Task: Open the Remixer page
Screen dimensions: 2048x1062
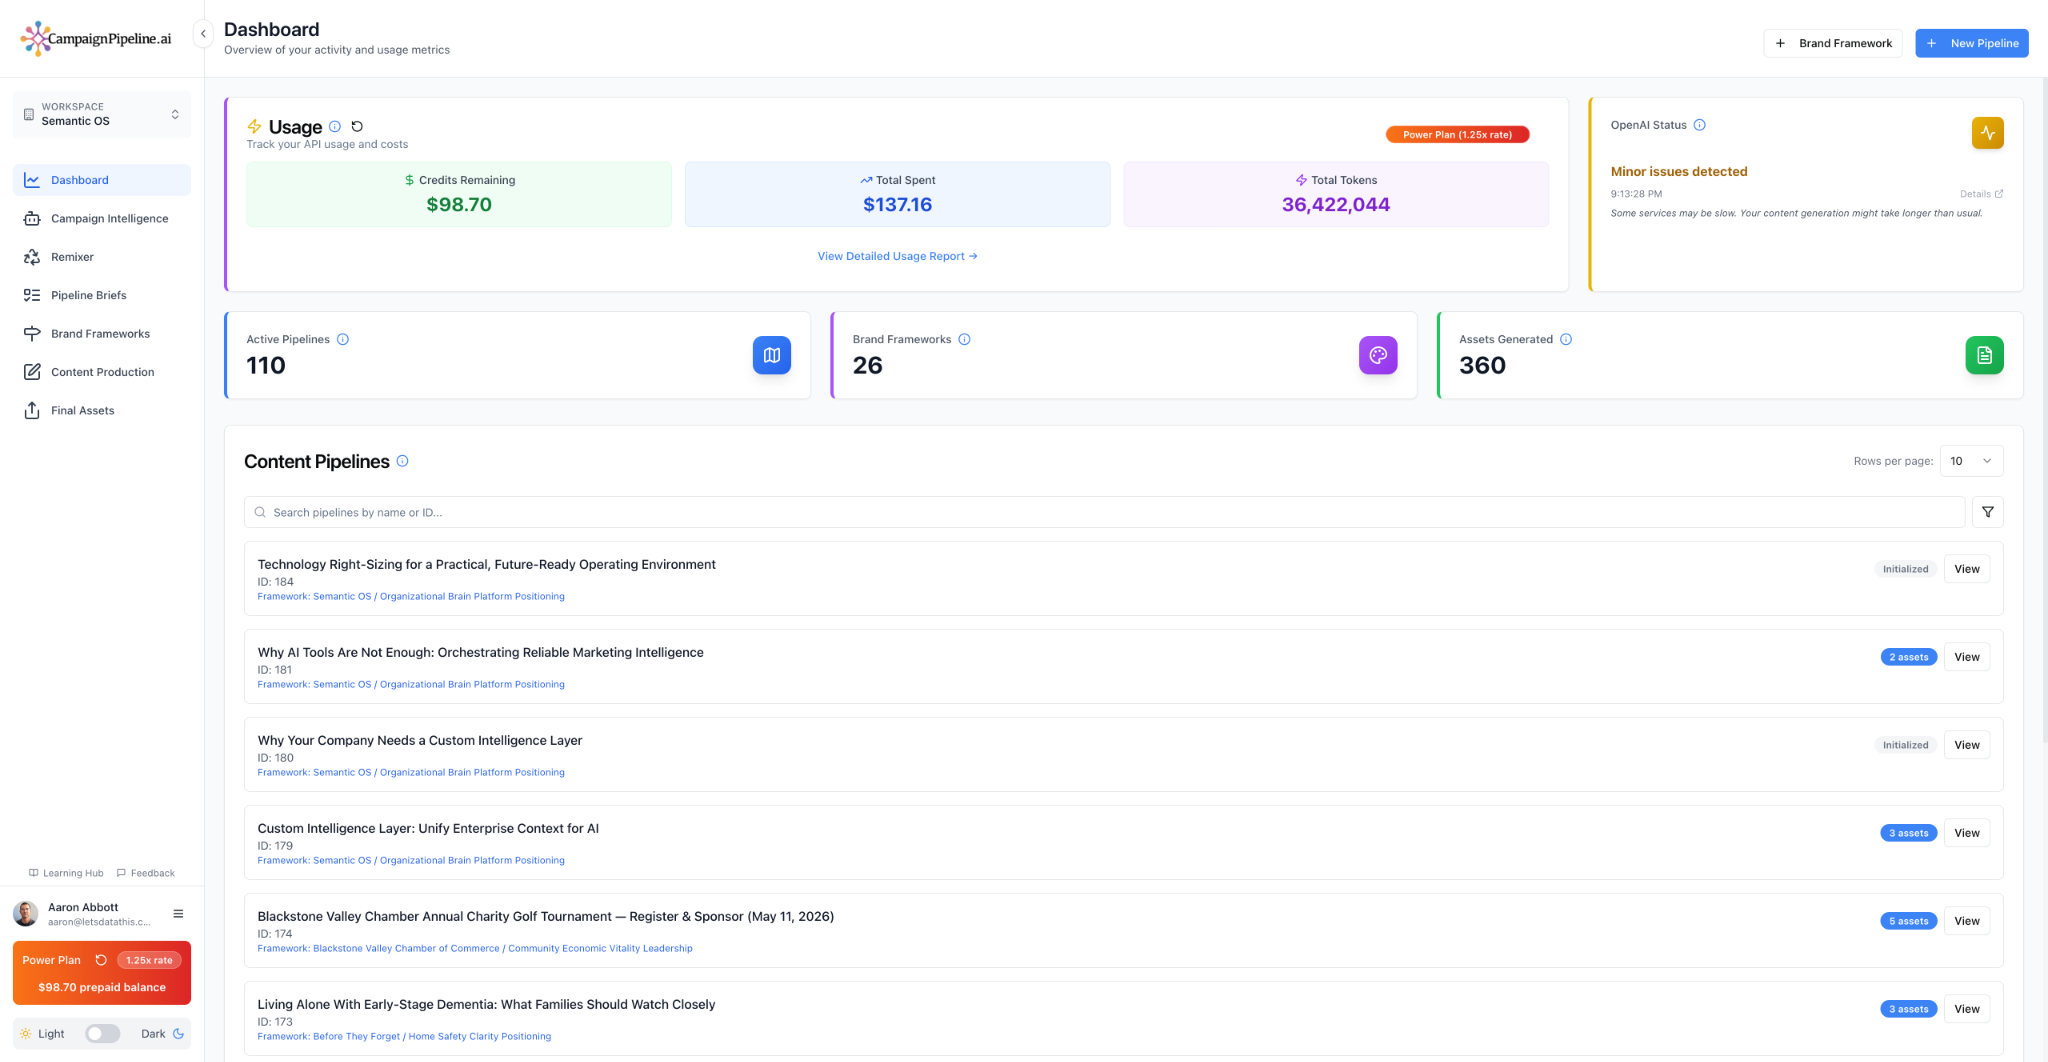Action: [101, 257]
